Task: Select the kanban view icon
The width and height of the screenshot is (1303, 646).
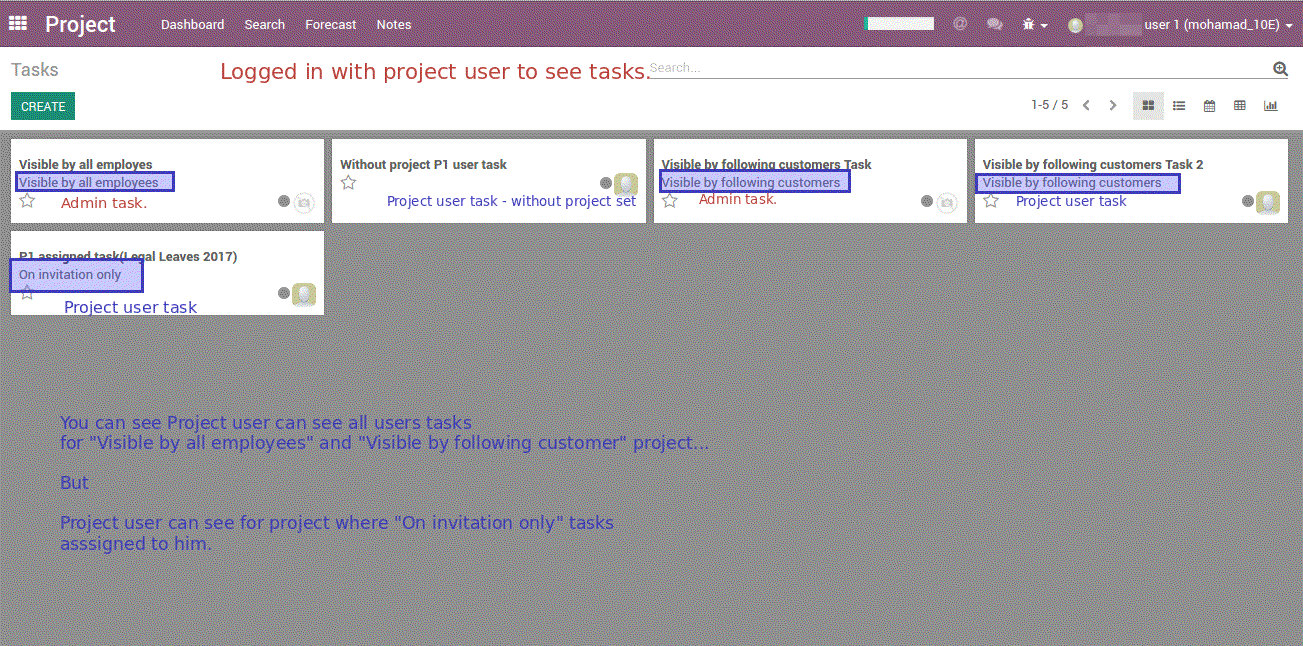Action: [x=1148, y=106]
